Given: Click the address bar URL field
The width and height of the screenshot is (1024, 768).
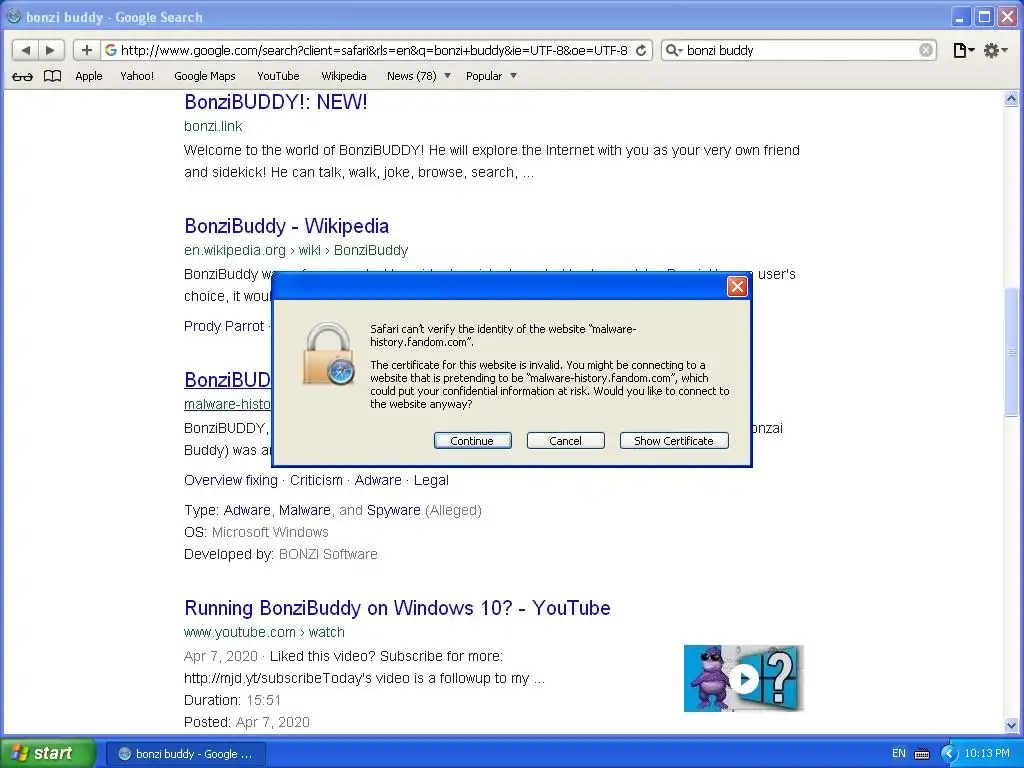Looking at the screenshot, I should (x=374, y=50).
